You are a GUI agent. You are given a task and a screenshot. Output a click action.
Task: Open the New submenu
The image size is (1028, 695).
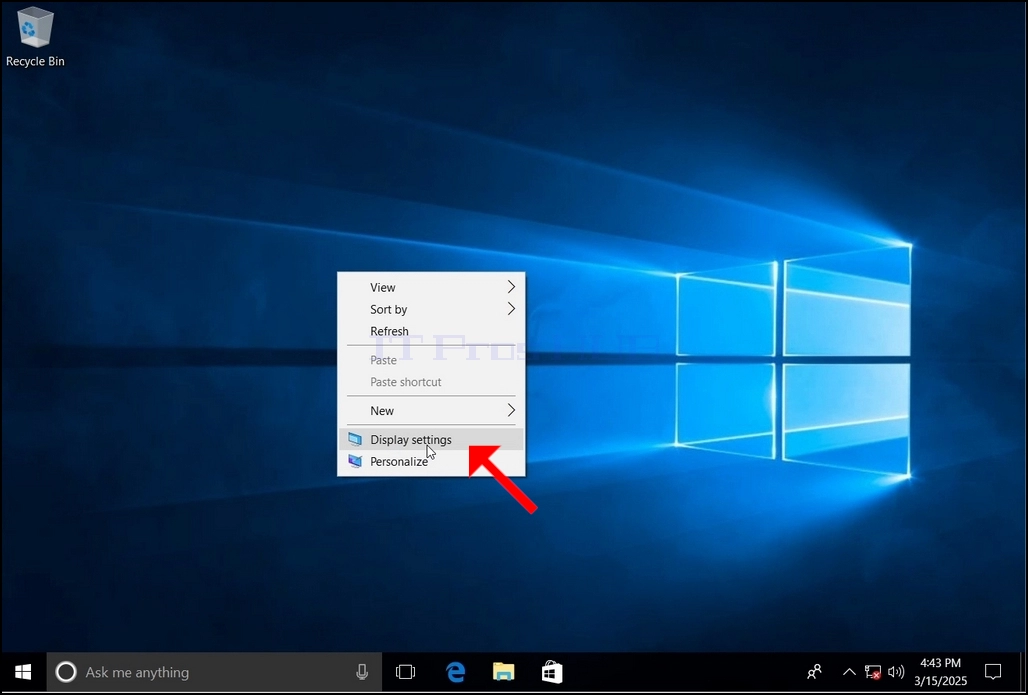tap(431, 410)
